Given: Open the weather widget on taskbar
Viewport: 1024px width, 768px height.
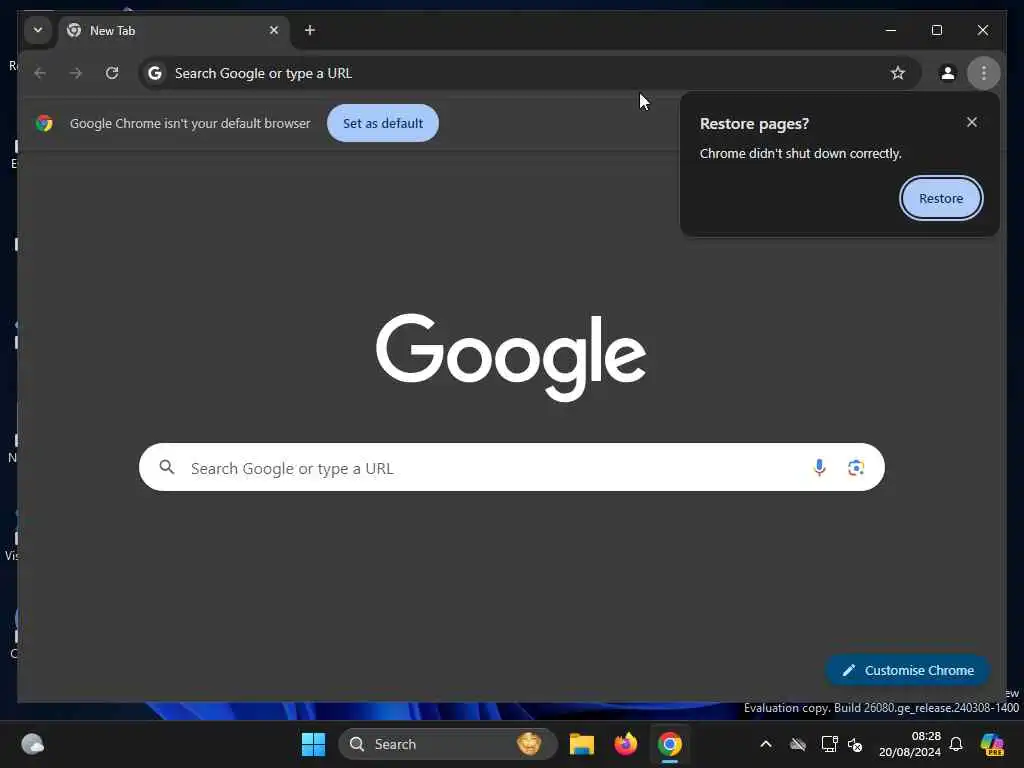Looking at the screenshot, I should 33,744.
